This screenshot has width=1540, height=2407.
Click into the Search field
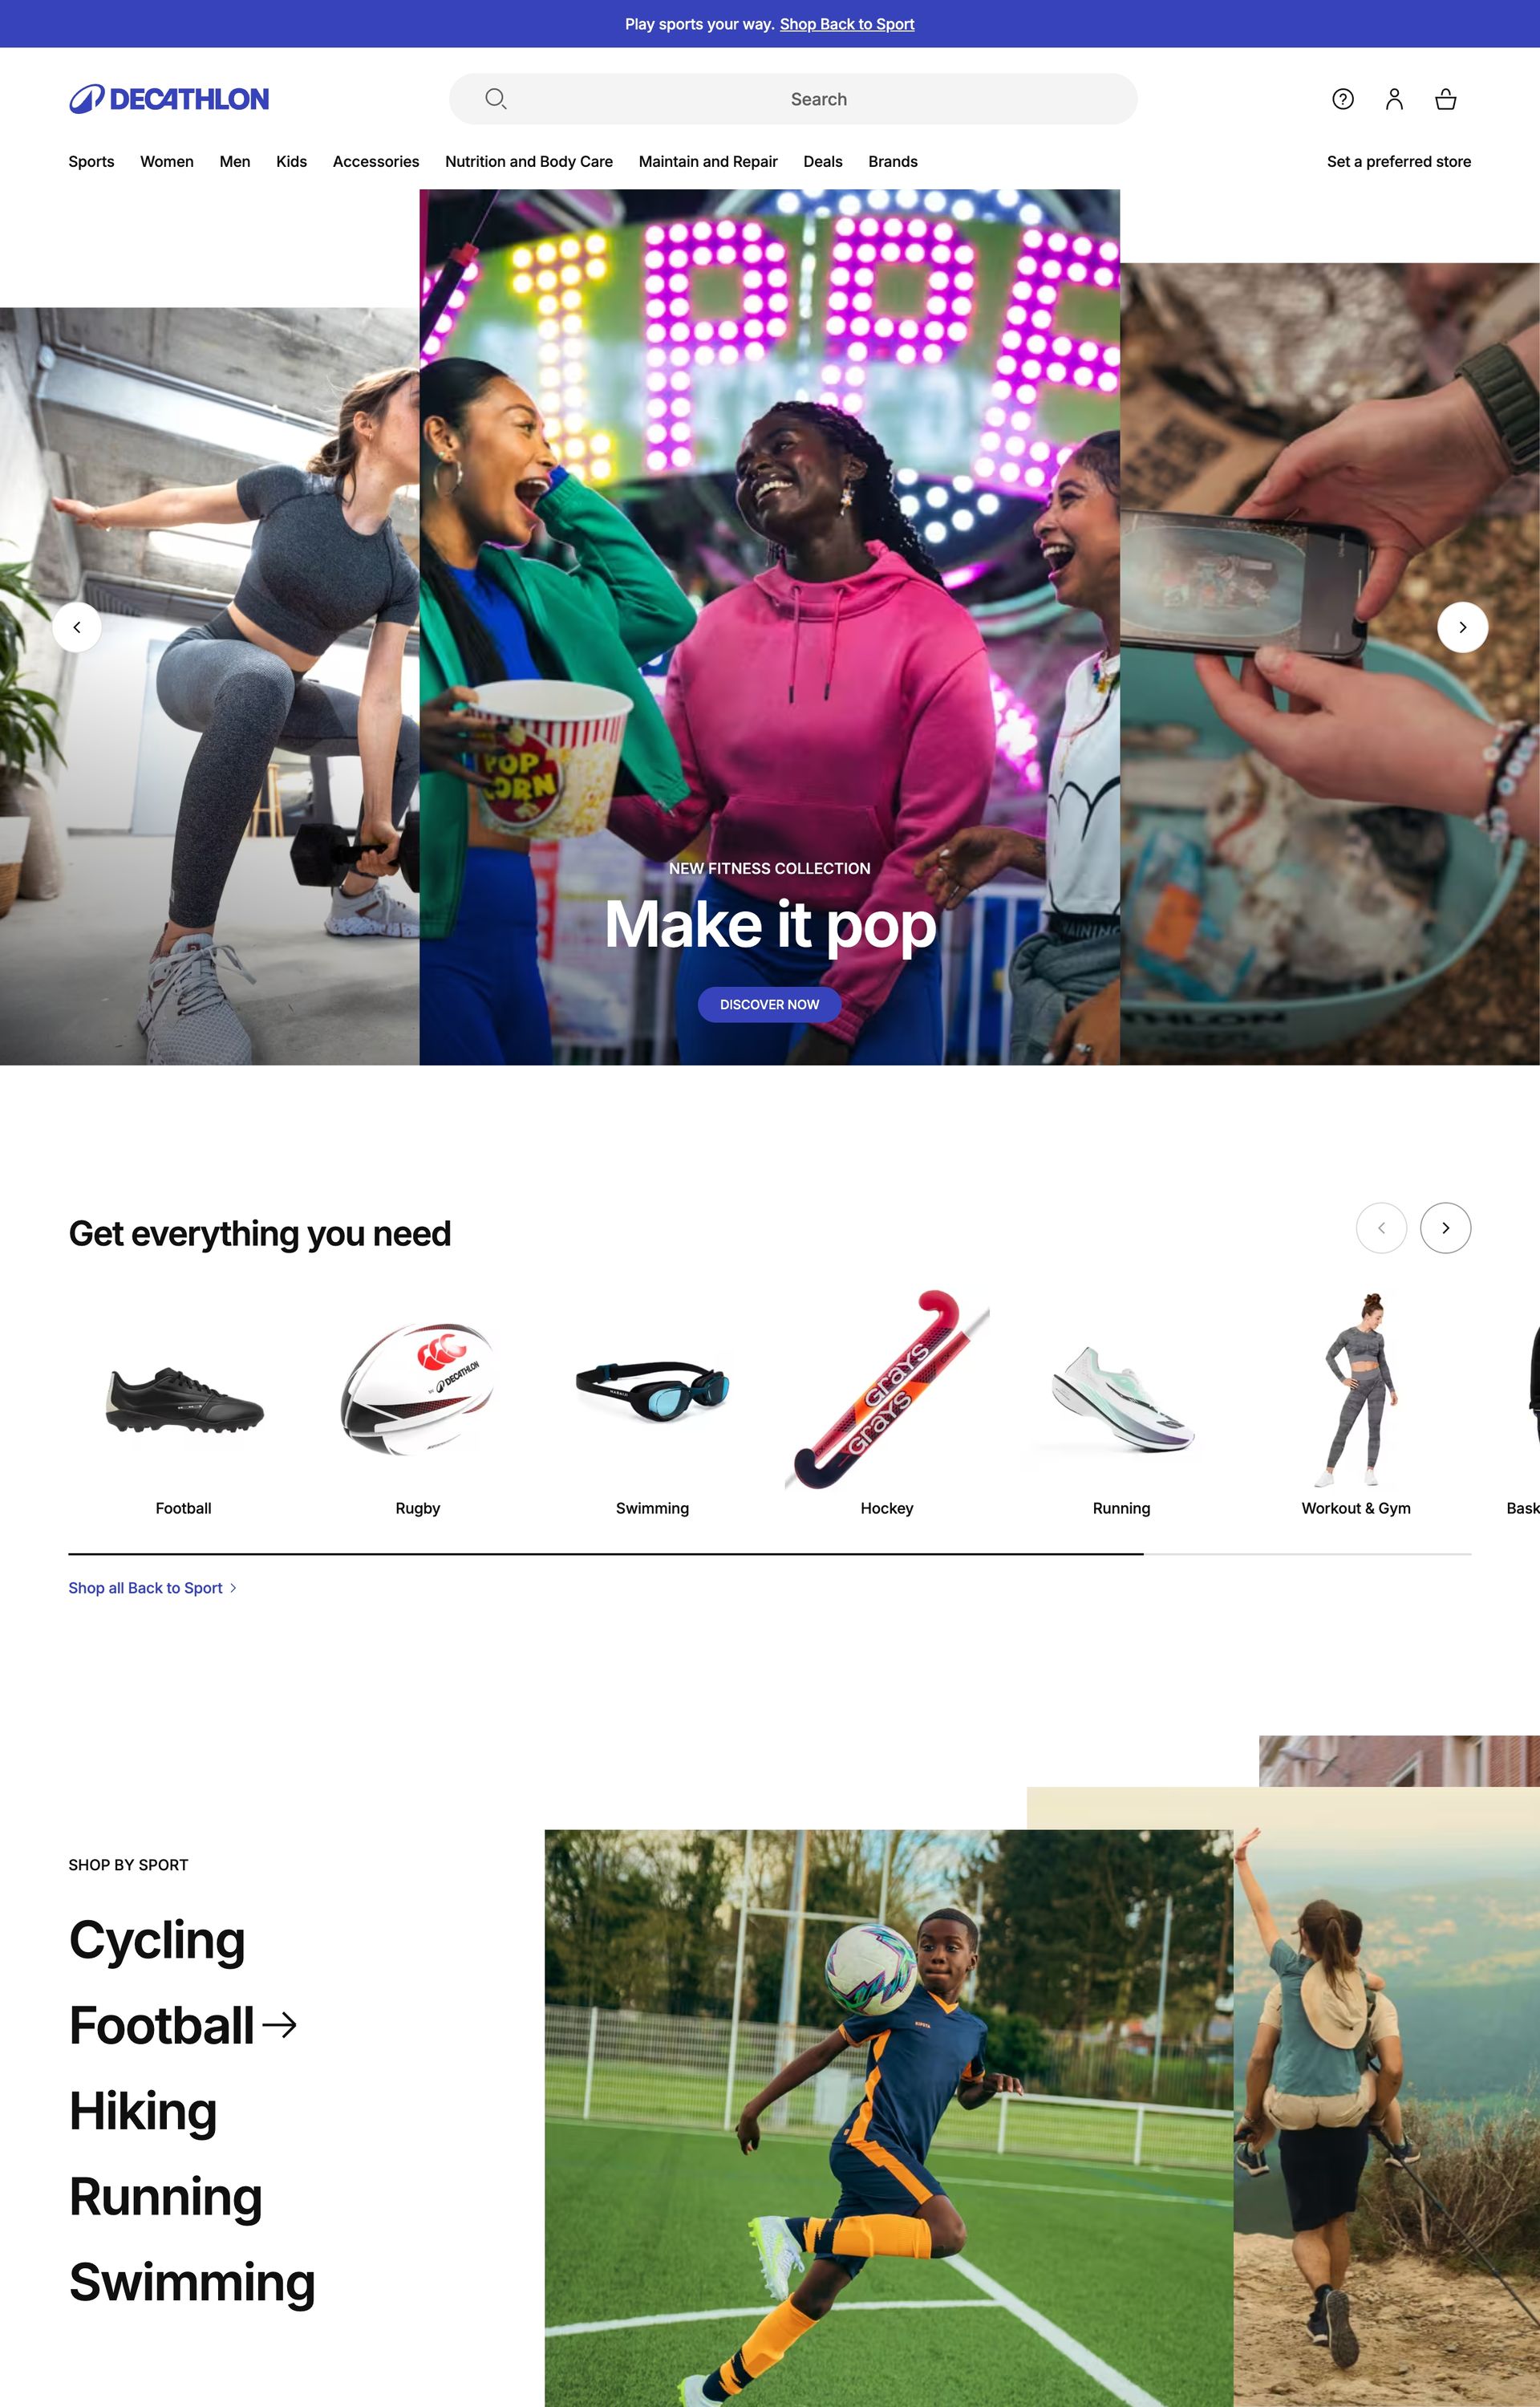coord(793,99)
